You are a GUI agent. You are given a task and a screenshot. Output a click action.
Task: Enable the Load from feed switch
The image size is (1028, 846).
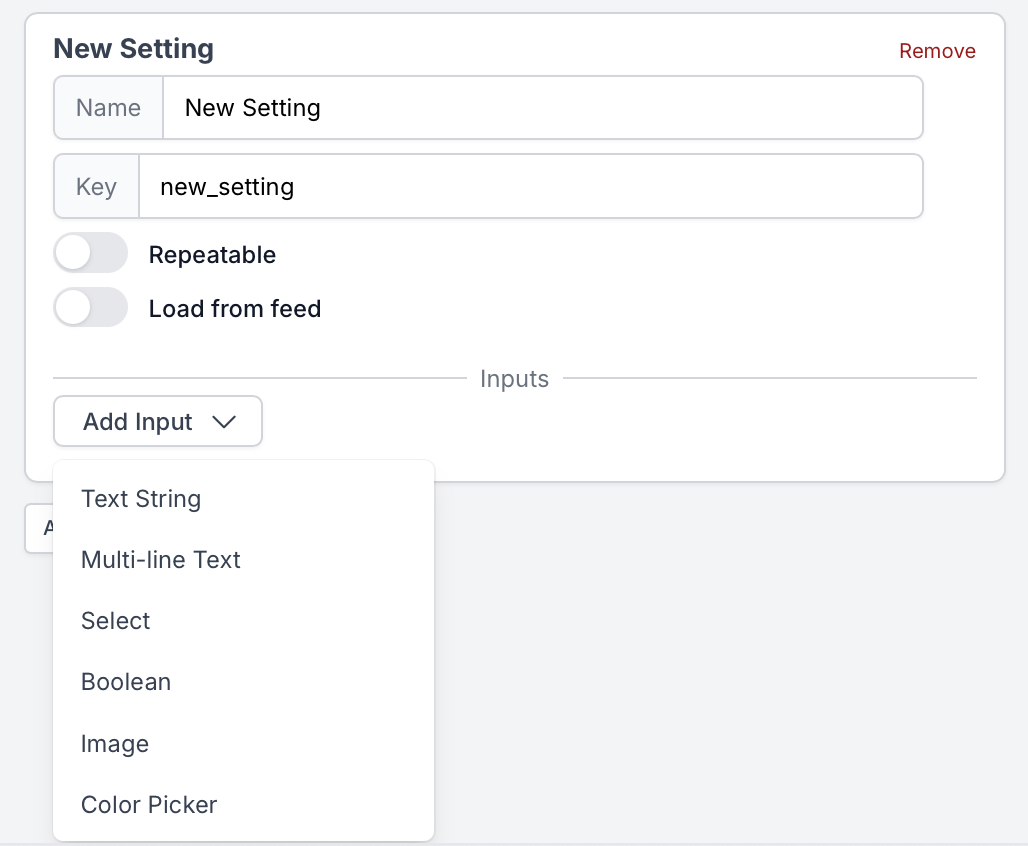tap(90, 307)
